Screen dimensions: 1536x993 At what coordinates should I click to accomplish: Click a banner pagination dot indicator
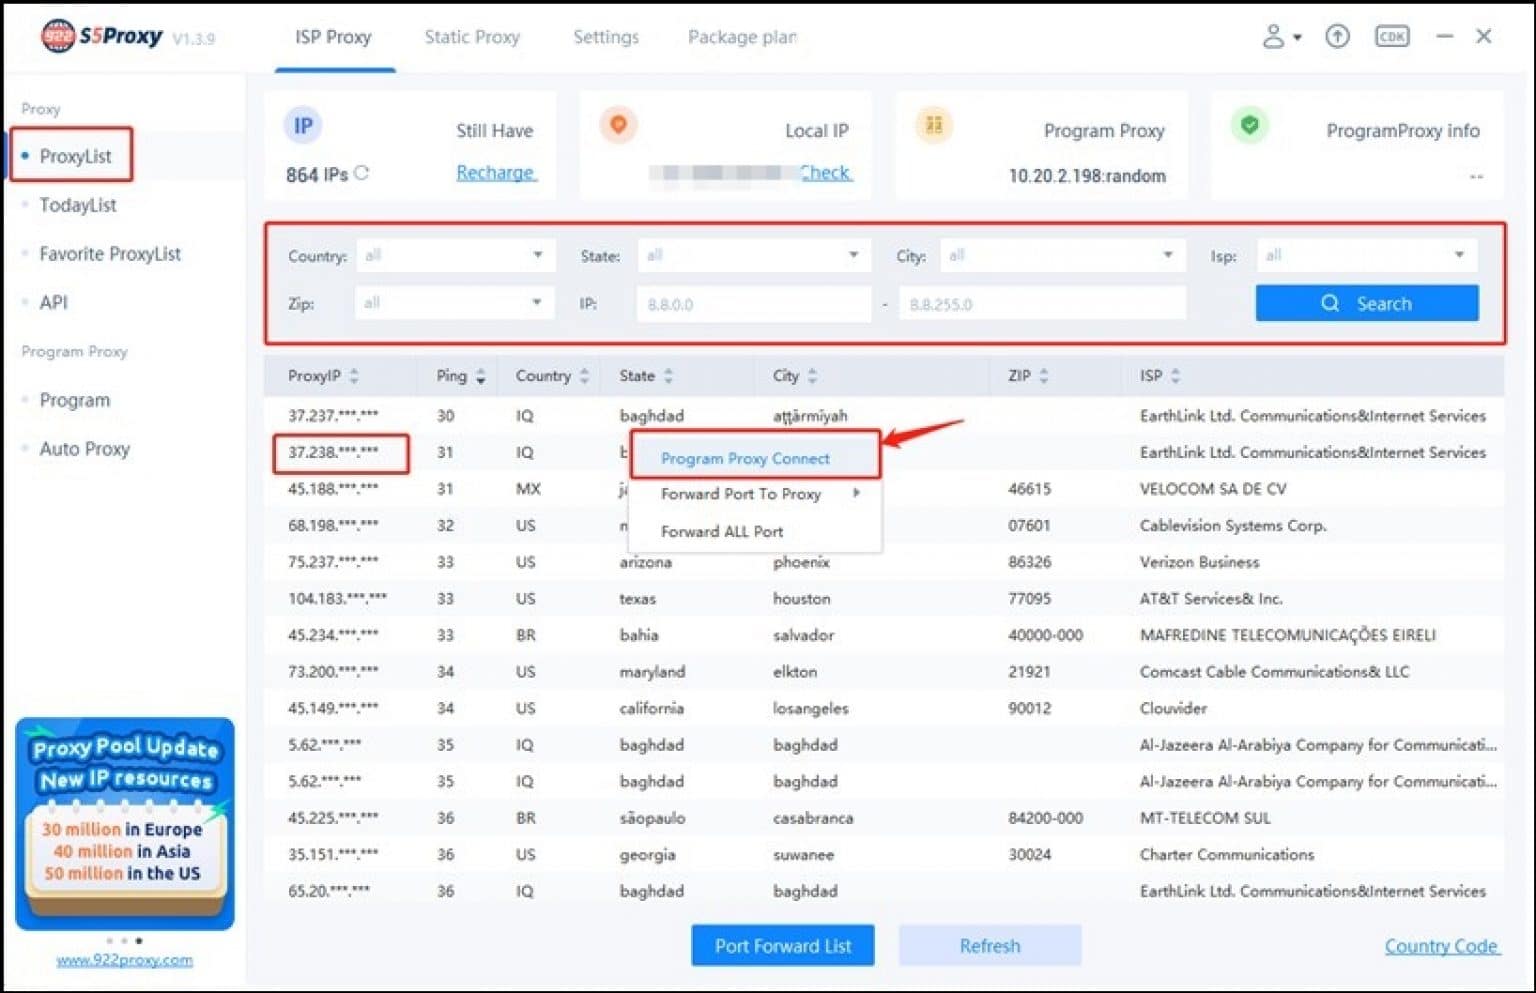(126, 940)
